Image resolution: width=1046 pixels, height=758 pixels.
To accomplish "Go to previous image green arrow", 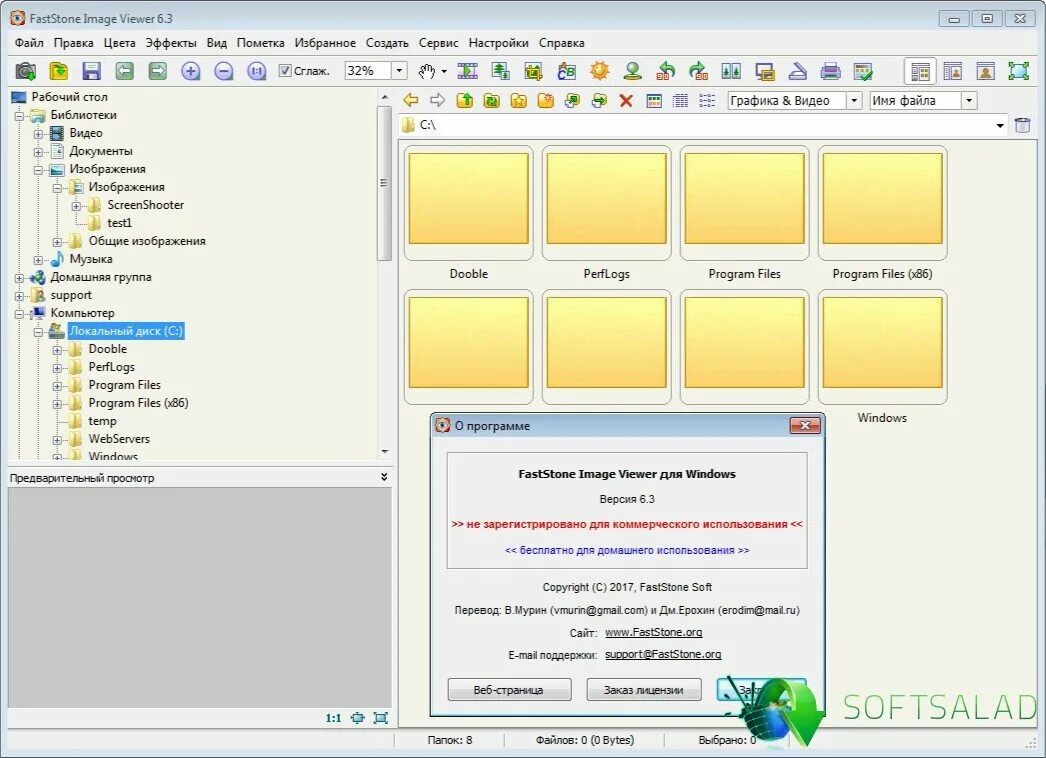I will pos(125,71).
